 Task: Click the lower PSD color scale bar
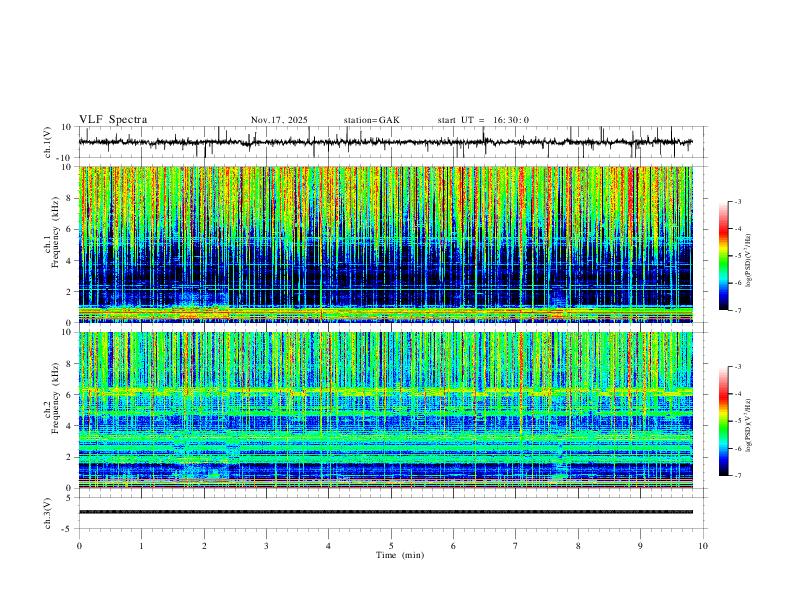coord(724,421)
